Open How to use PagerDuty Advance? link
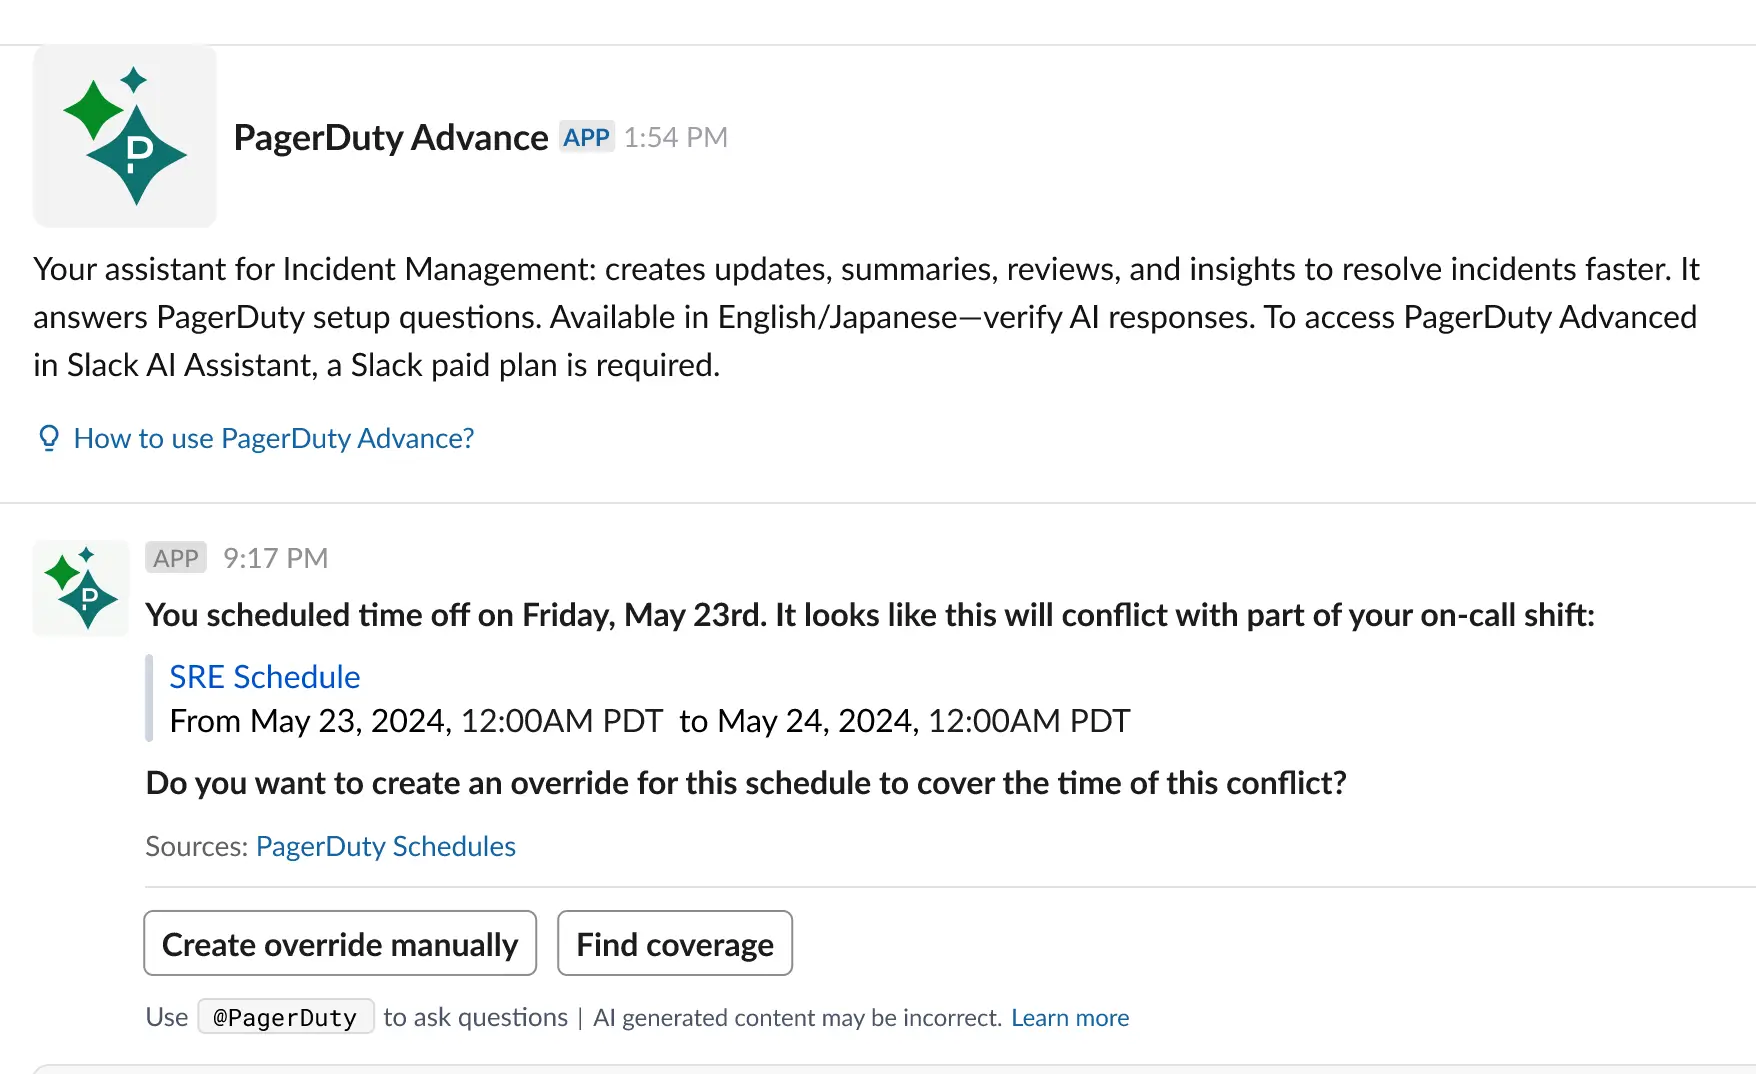The image size is (1756, 1074). click(x=274, y=438)
